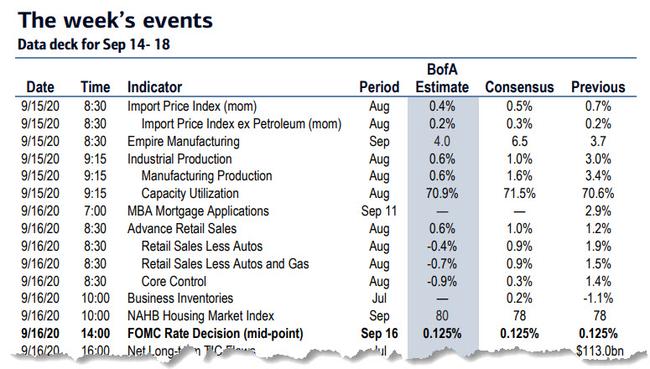Click The week's events title

pos(115,20)
